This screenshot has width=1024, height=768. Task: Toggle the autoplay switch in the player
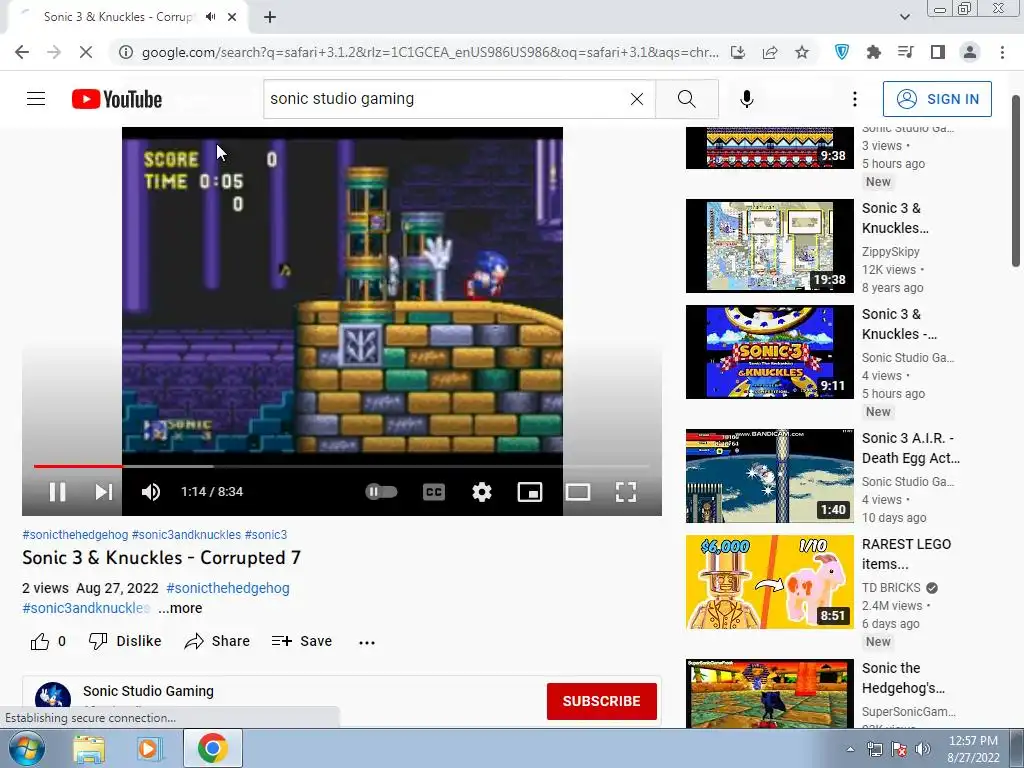pos(381,492)
